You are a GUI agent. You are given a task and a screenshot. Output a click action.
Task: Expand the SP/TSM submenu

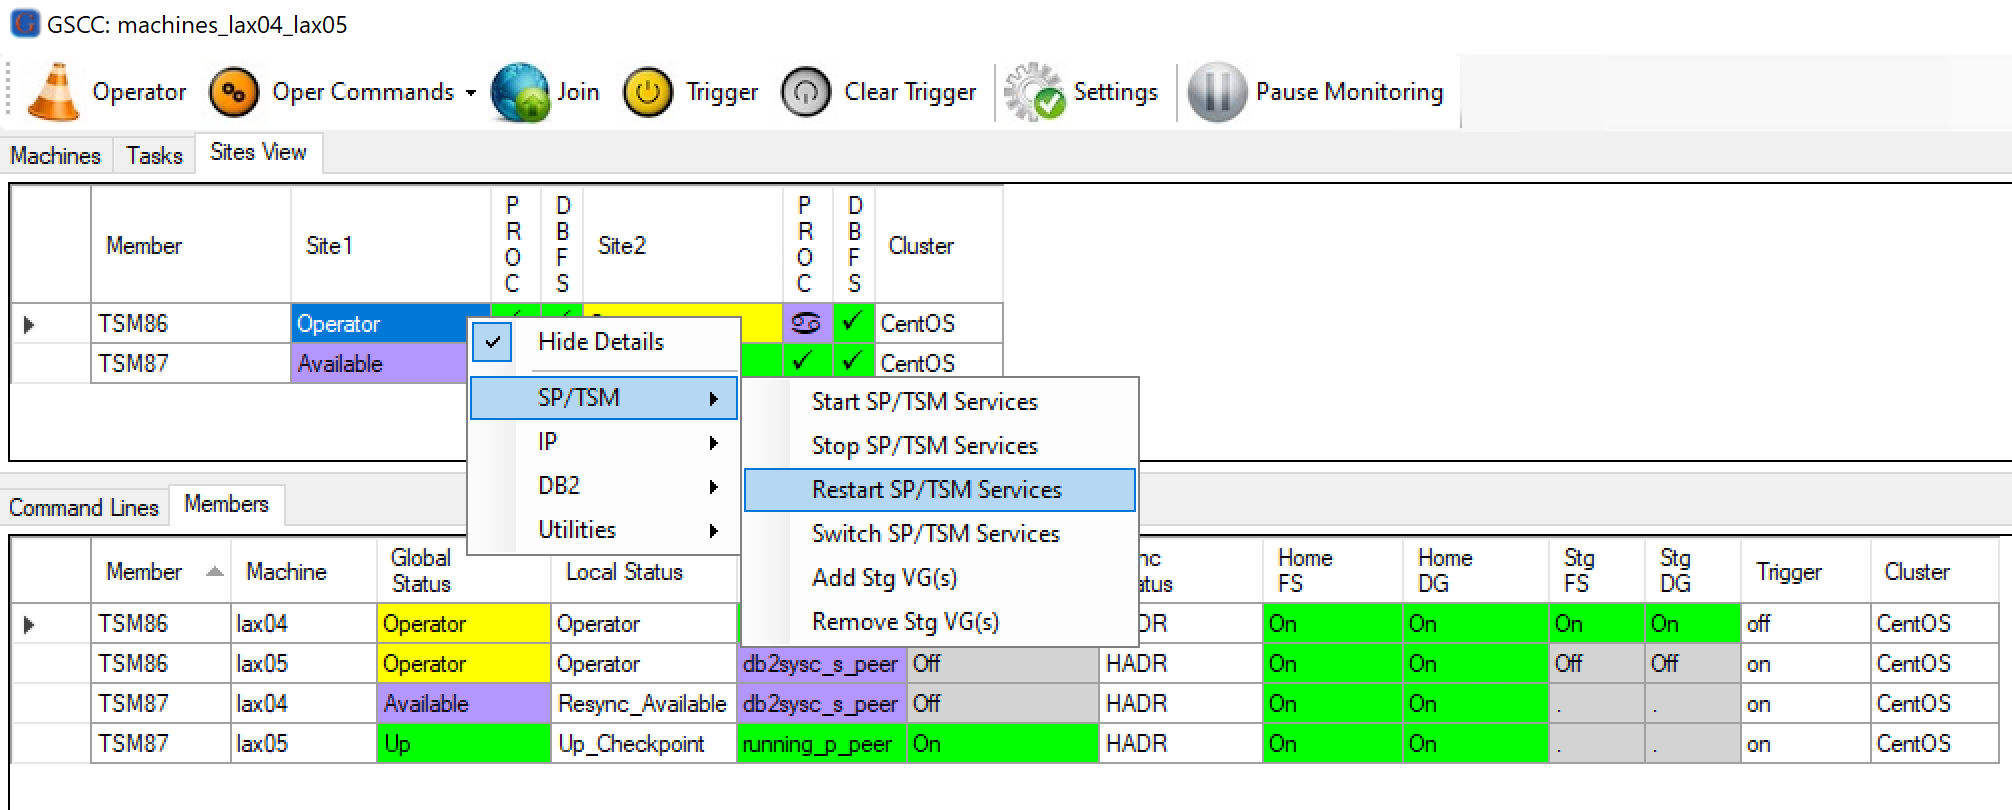coord(603,398)
